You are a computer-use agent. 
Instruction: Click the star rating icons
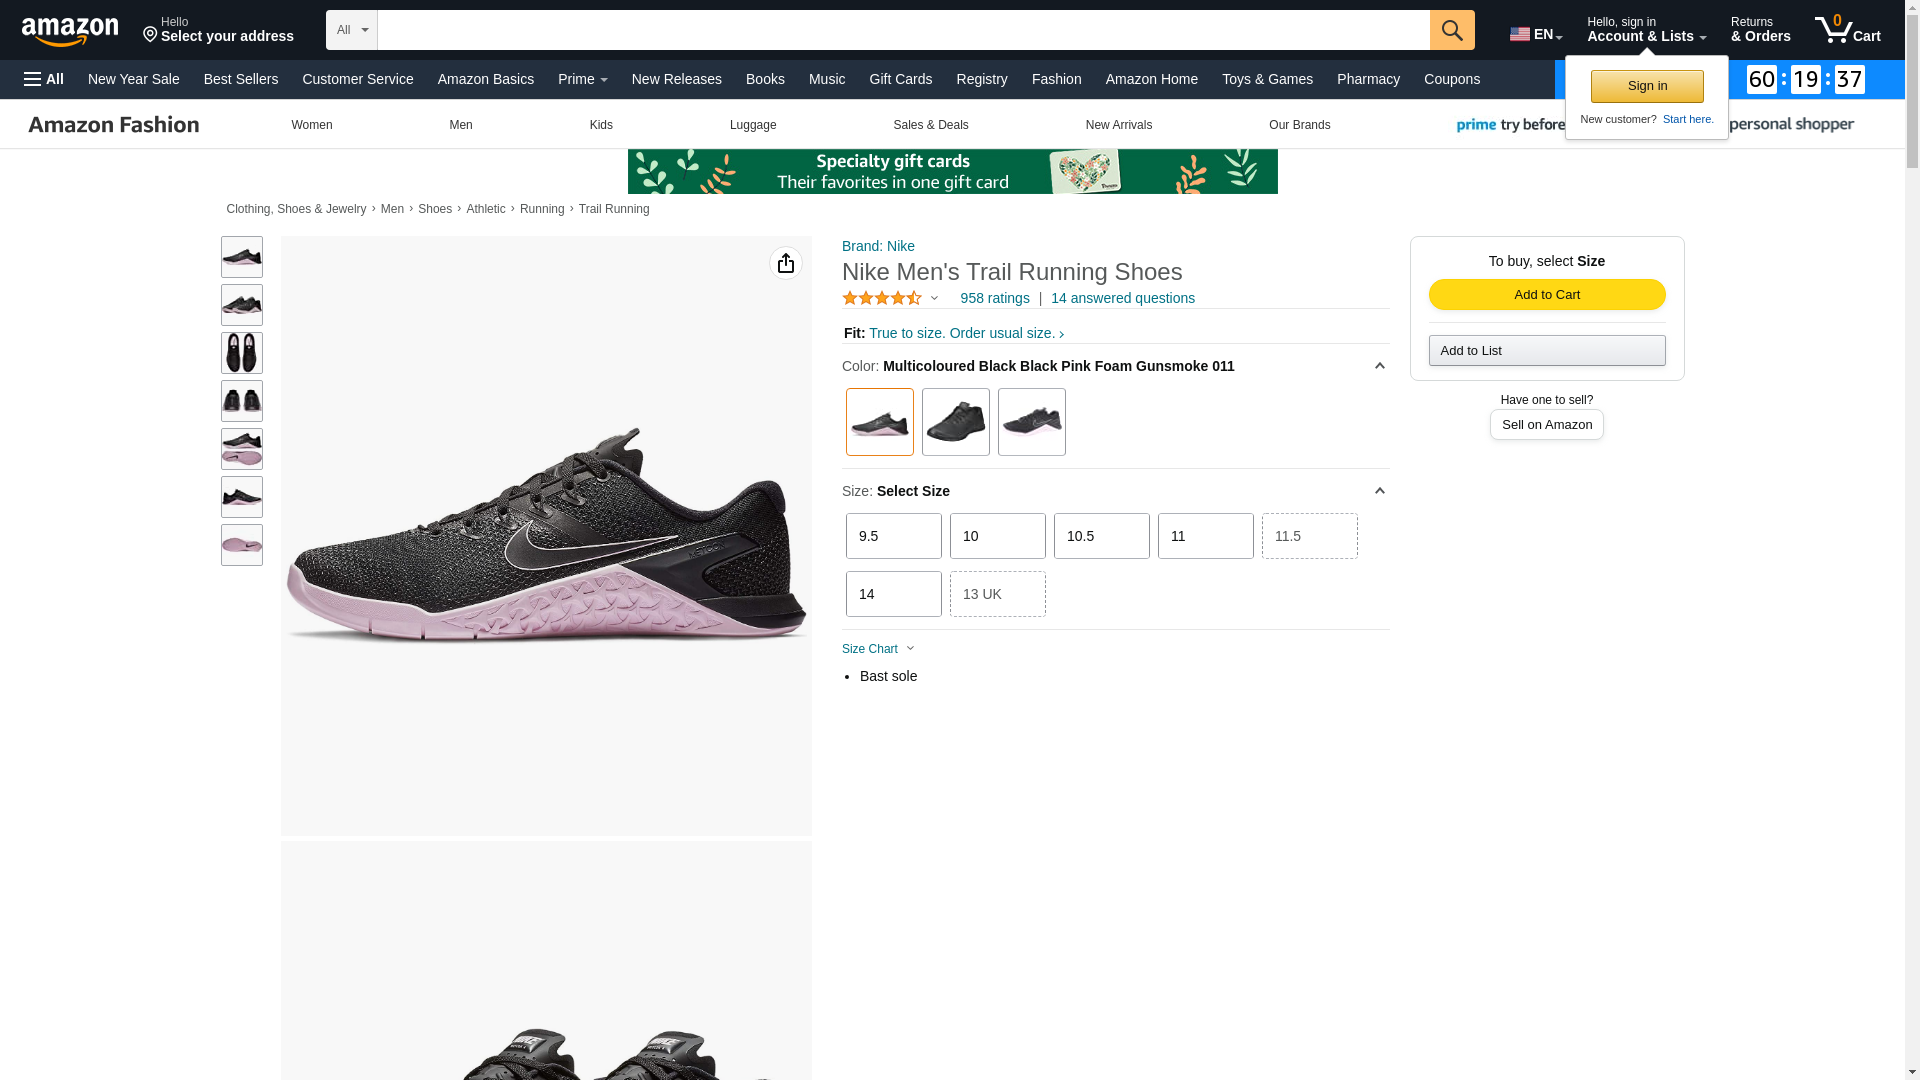tap(882, 298)
